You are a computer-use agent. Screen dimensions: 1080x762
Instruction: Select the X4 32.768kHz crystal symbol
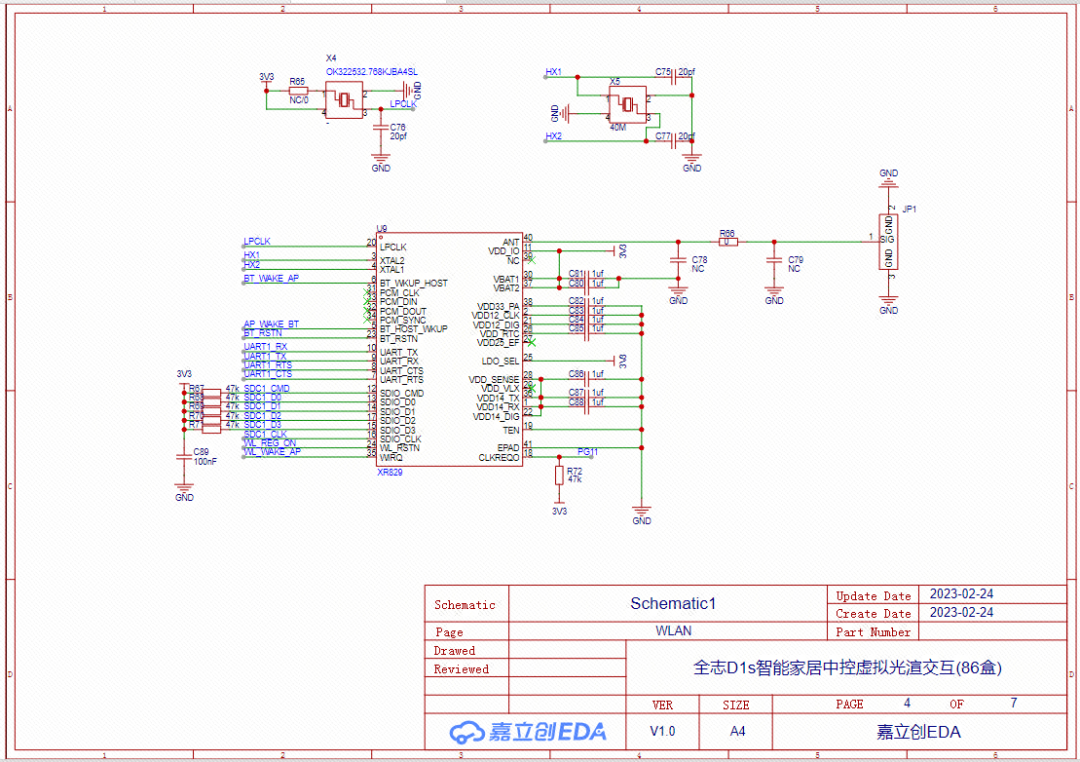click(x=344, y=99)
